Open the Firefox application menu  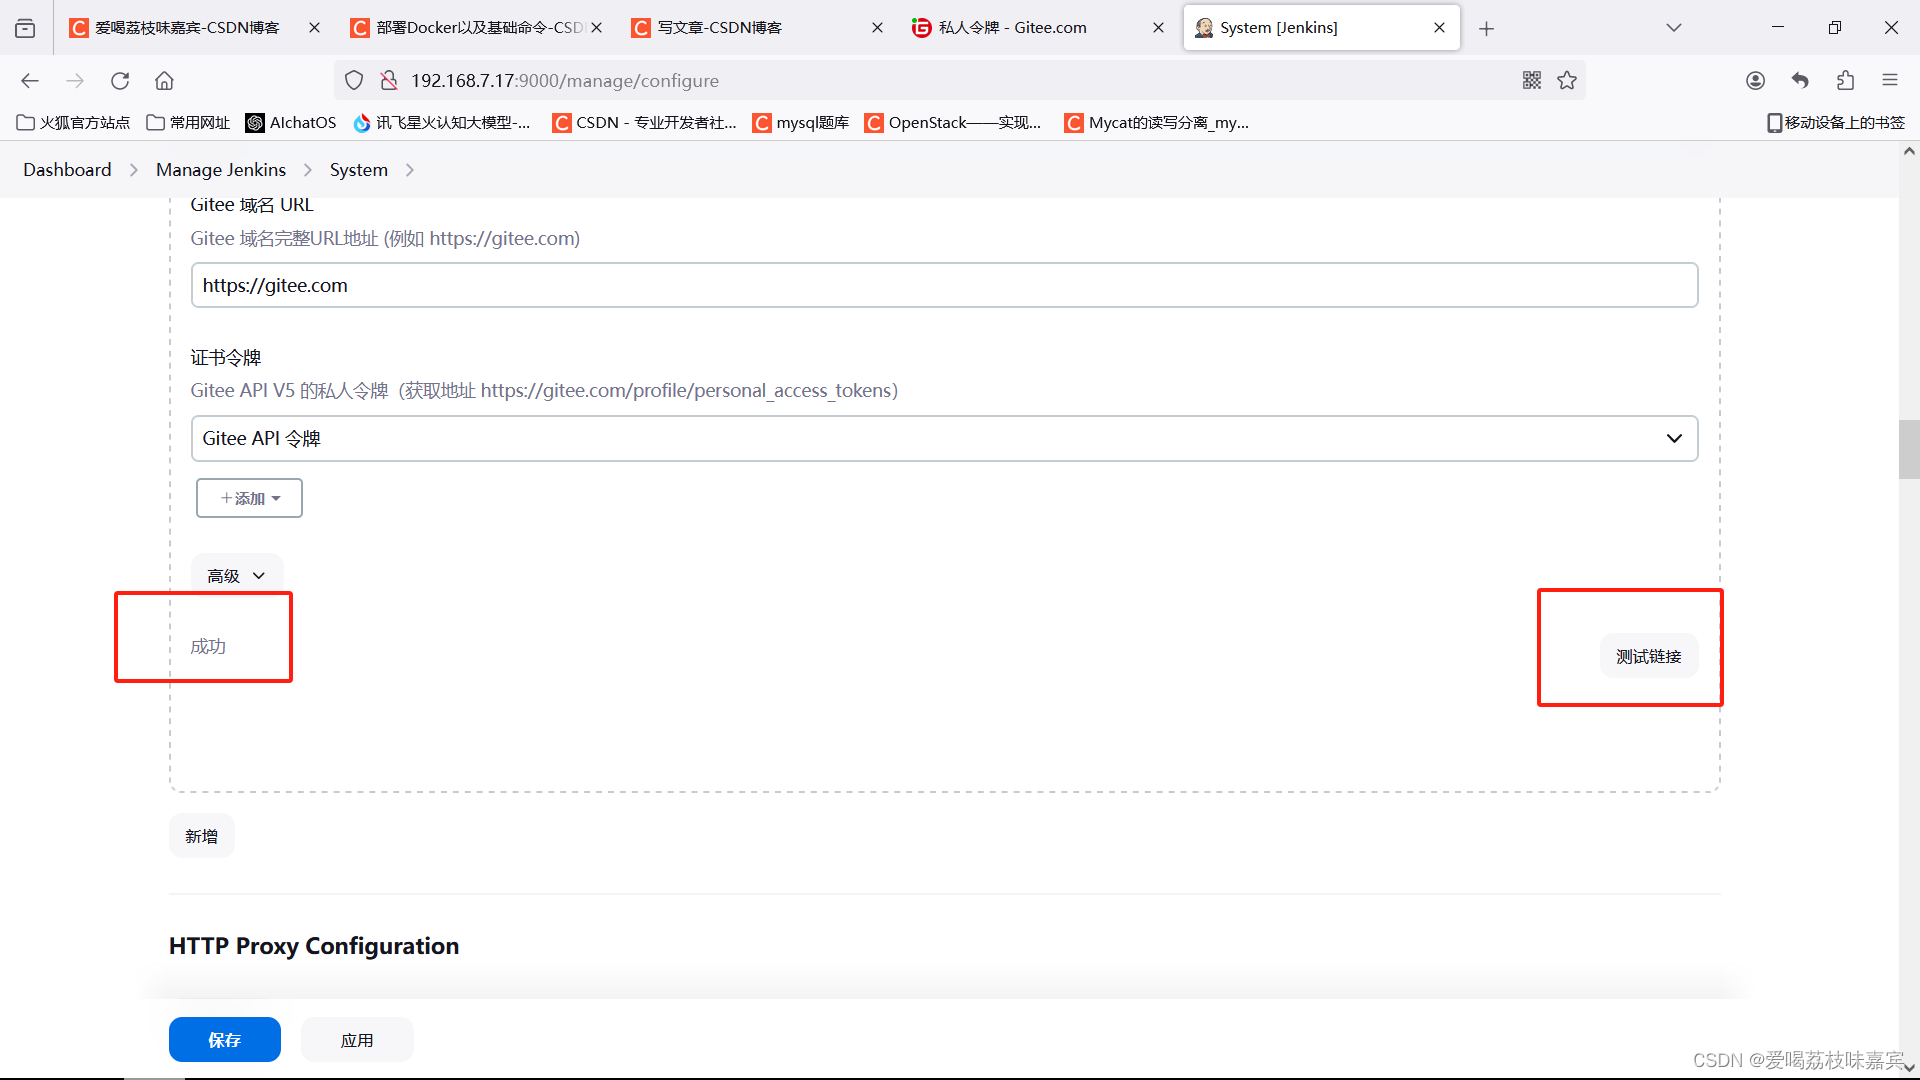pyautogui.click(x=1890, y=81)
